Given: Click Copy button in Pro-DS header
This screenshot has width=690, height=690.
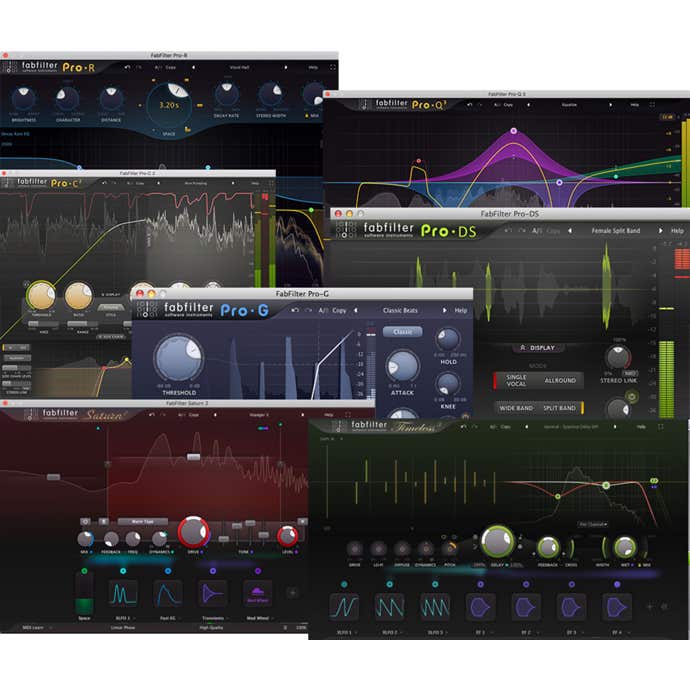Looking at the screenshot, I should click(553, 231).
